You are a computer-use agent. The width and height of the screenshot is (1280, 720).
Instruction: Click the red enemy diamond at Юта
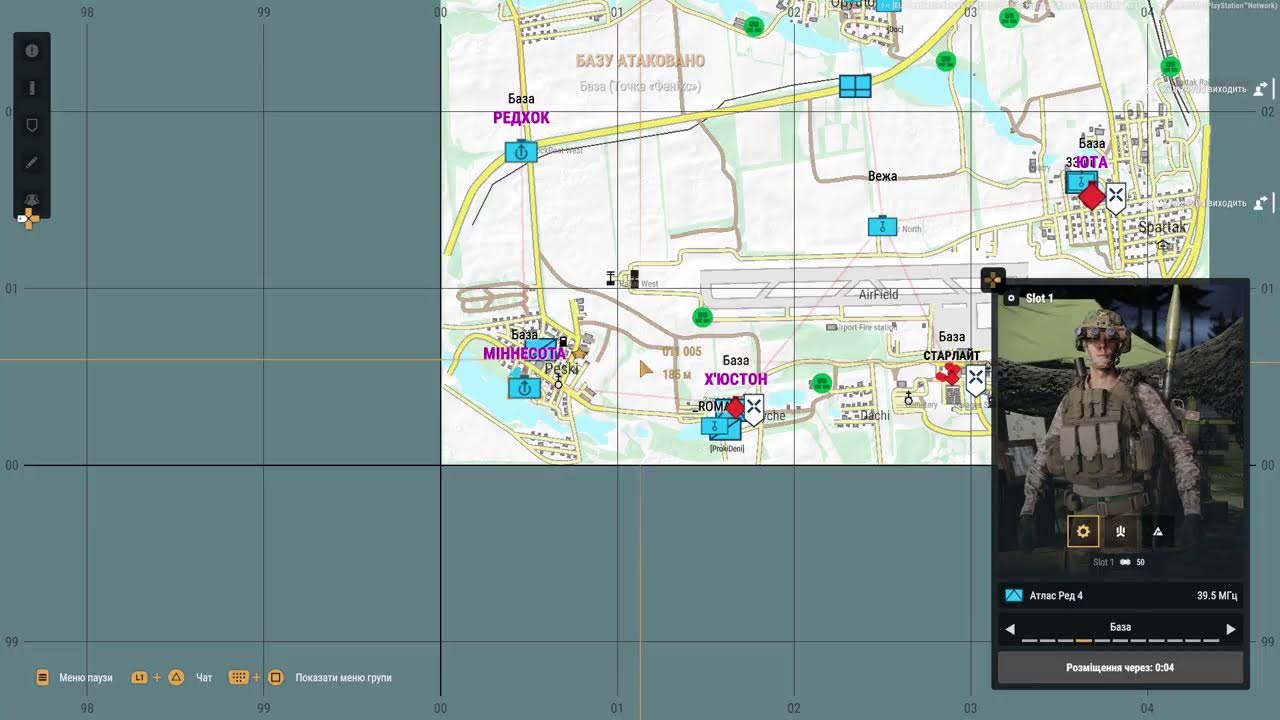pyautogui.click(x=1092, y=196)
